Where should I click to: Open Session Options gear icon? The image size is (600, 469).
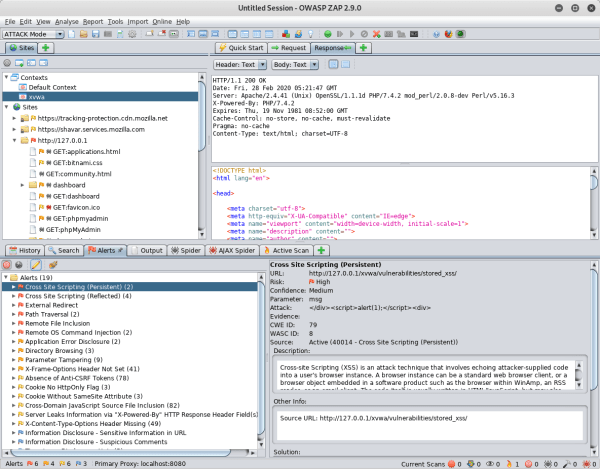132,34
